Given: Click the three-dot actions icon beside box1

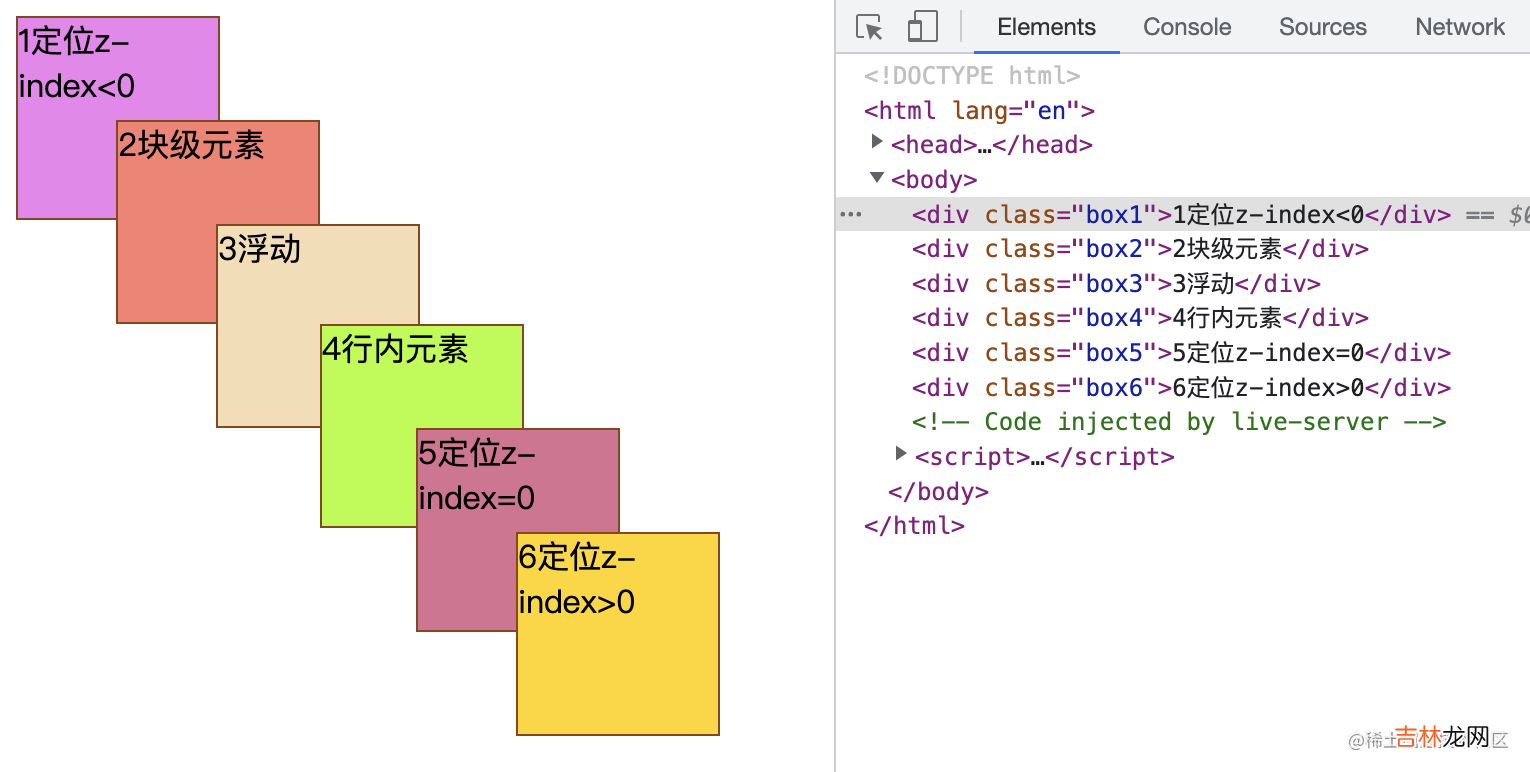Looking at the screenshot, I should pos(850,215).
